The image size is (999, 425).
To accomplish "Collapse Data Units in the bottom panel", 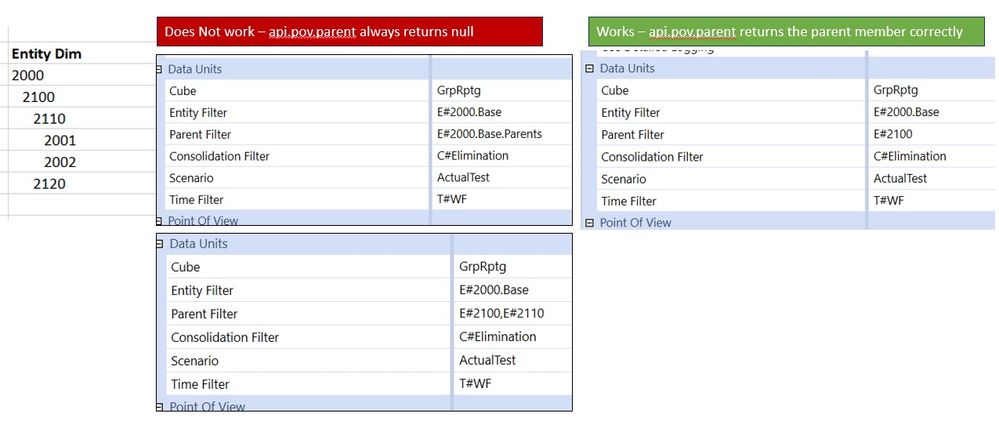I will coord(160,244).
